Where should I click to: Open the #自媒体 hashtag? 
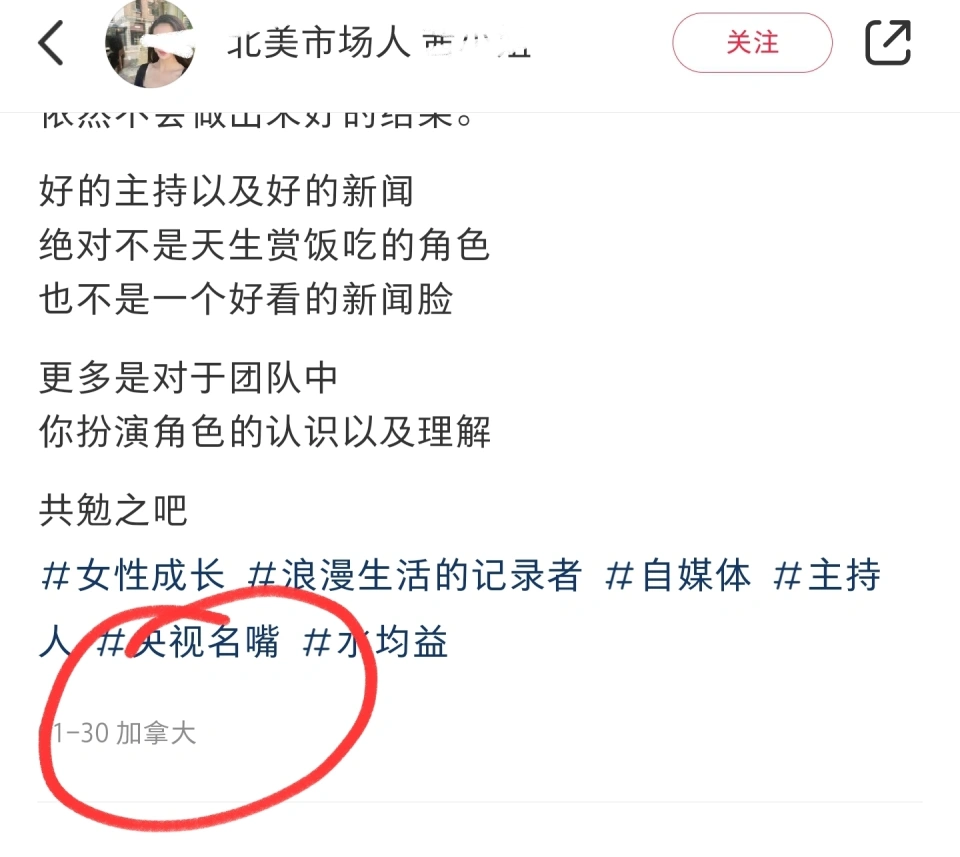tap(678, 575)
